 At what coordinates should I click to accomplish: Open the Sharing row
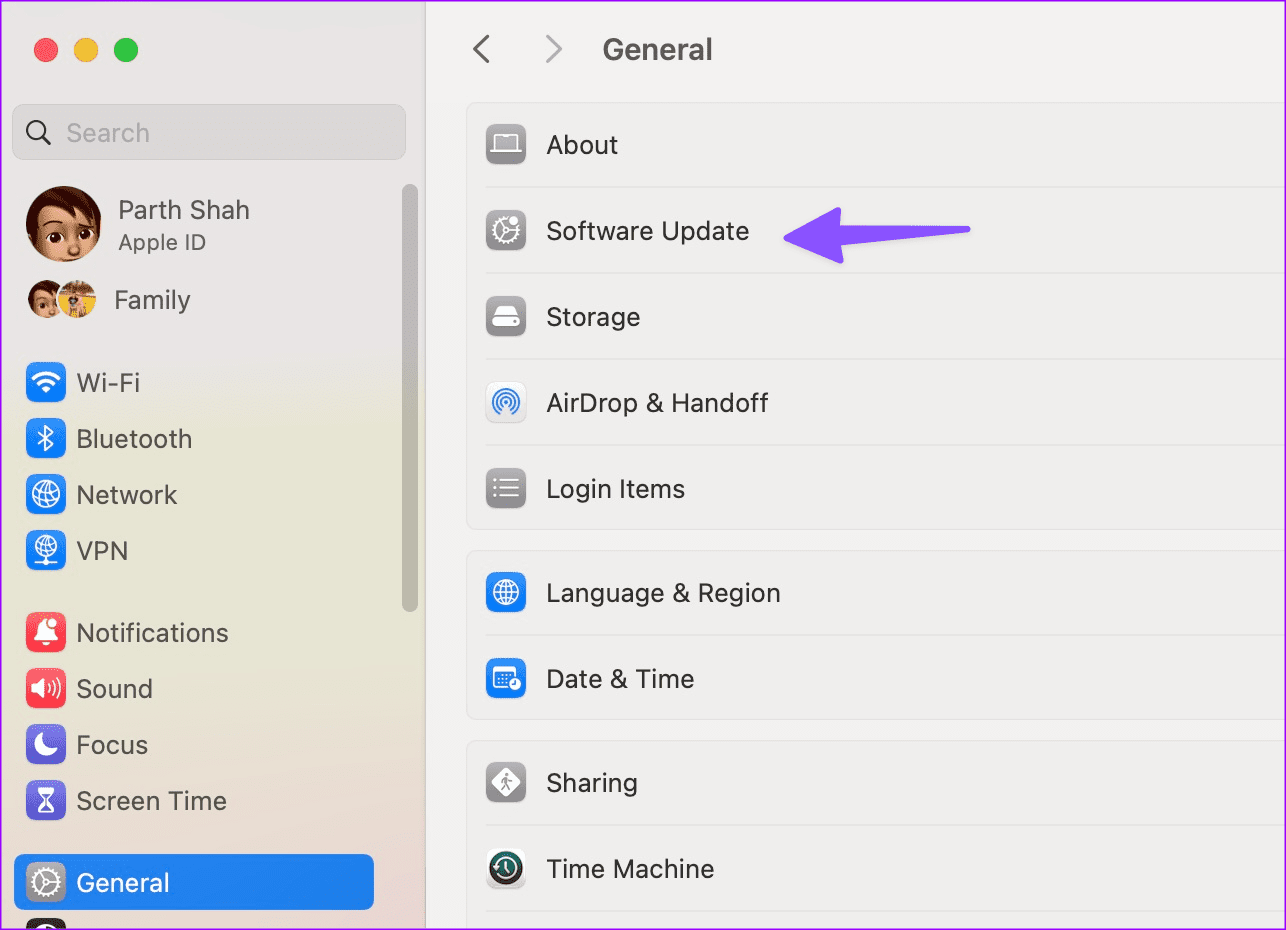click(x=876, y=783)
